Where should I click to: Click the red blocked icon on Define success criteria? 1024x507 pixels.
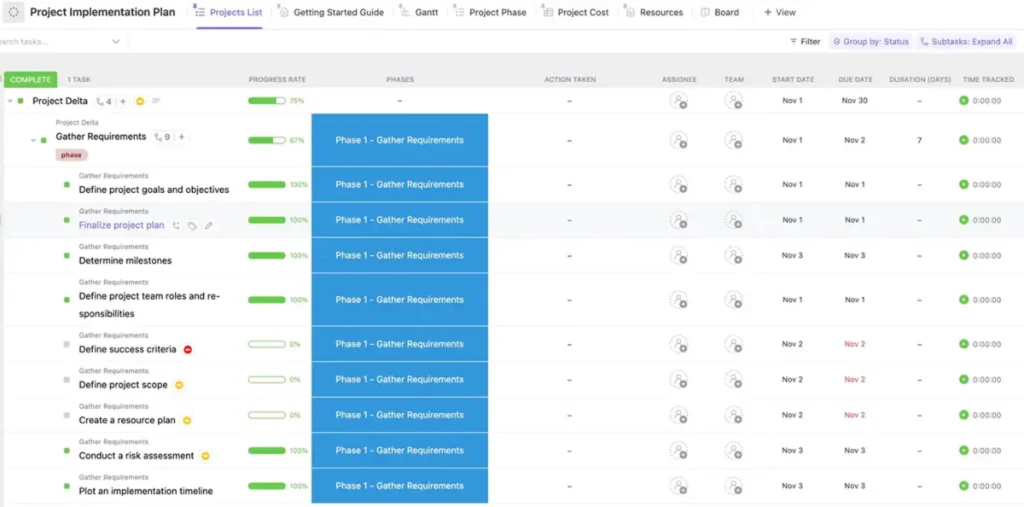[x=187, y=350]
